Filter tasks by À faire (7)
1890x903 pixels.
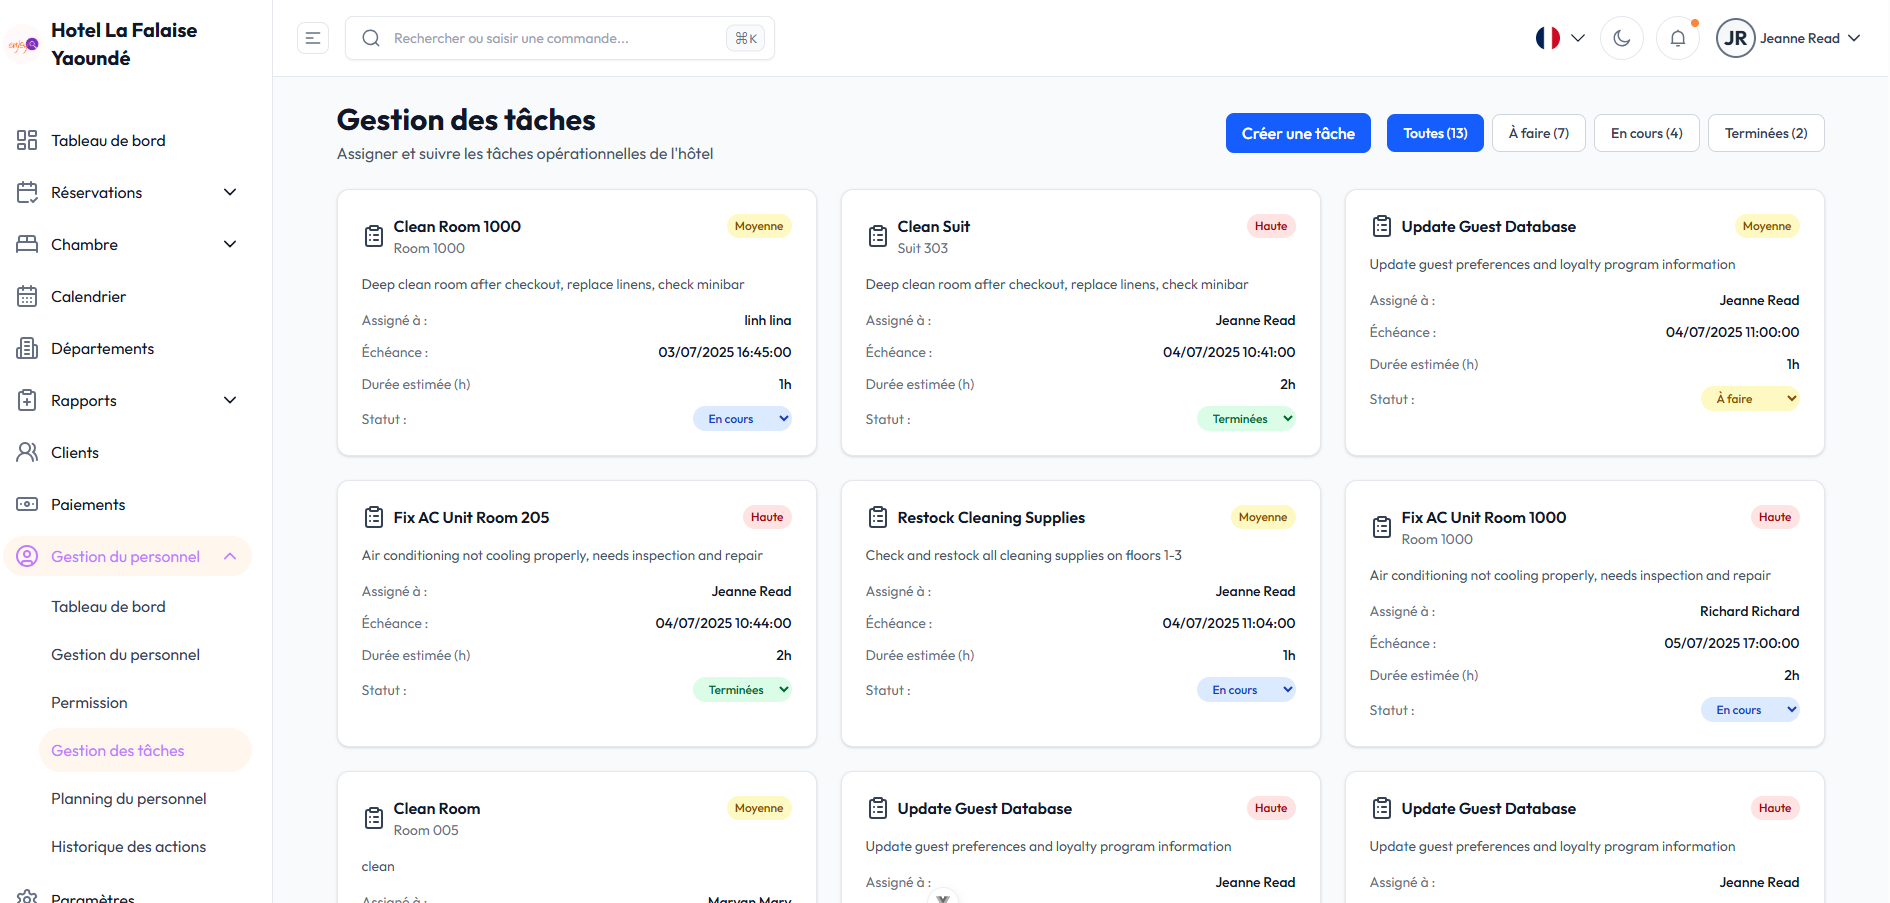(x=1538, y=133)
